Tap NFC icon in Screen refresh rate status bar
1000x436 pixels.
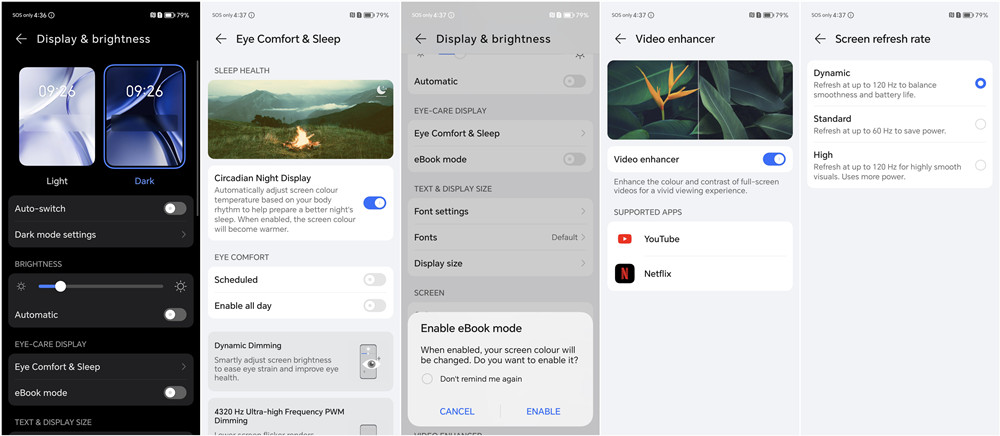point(952,15)
